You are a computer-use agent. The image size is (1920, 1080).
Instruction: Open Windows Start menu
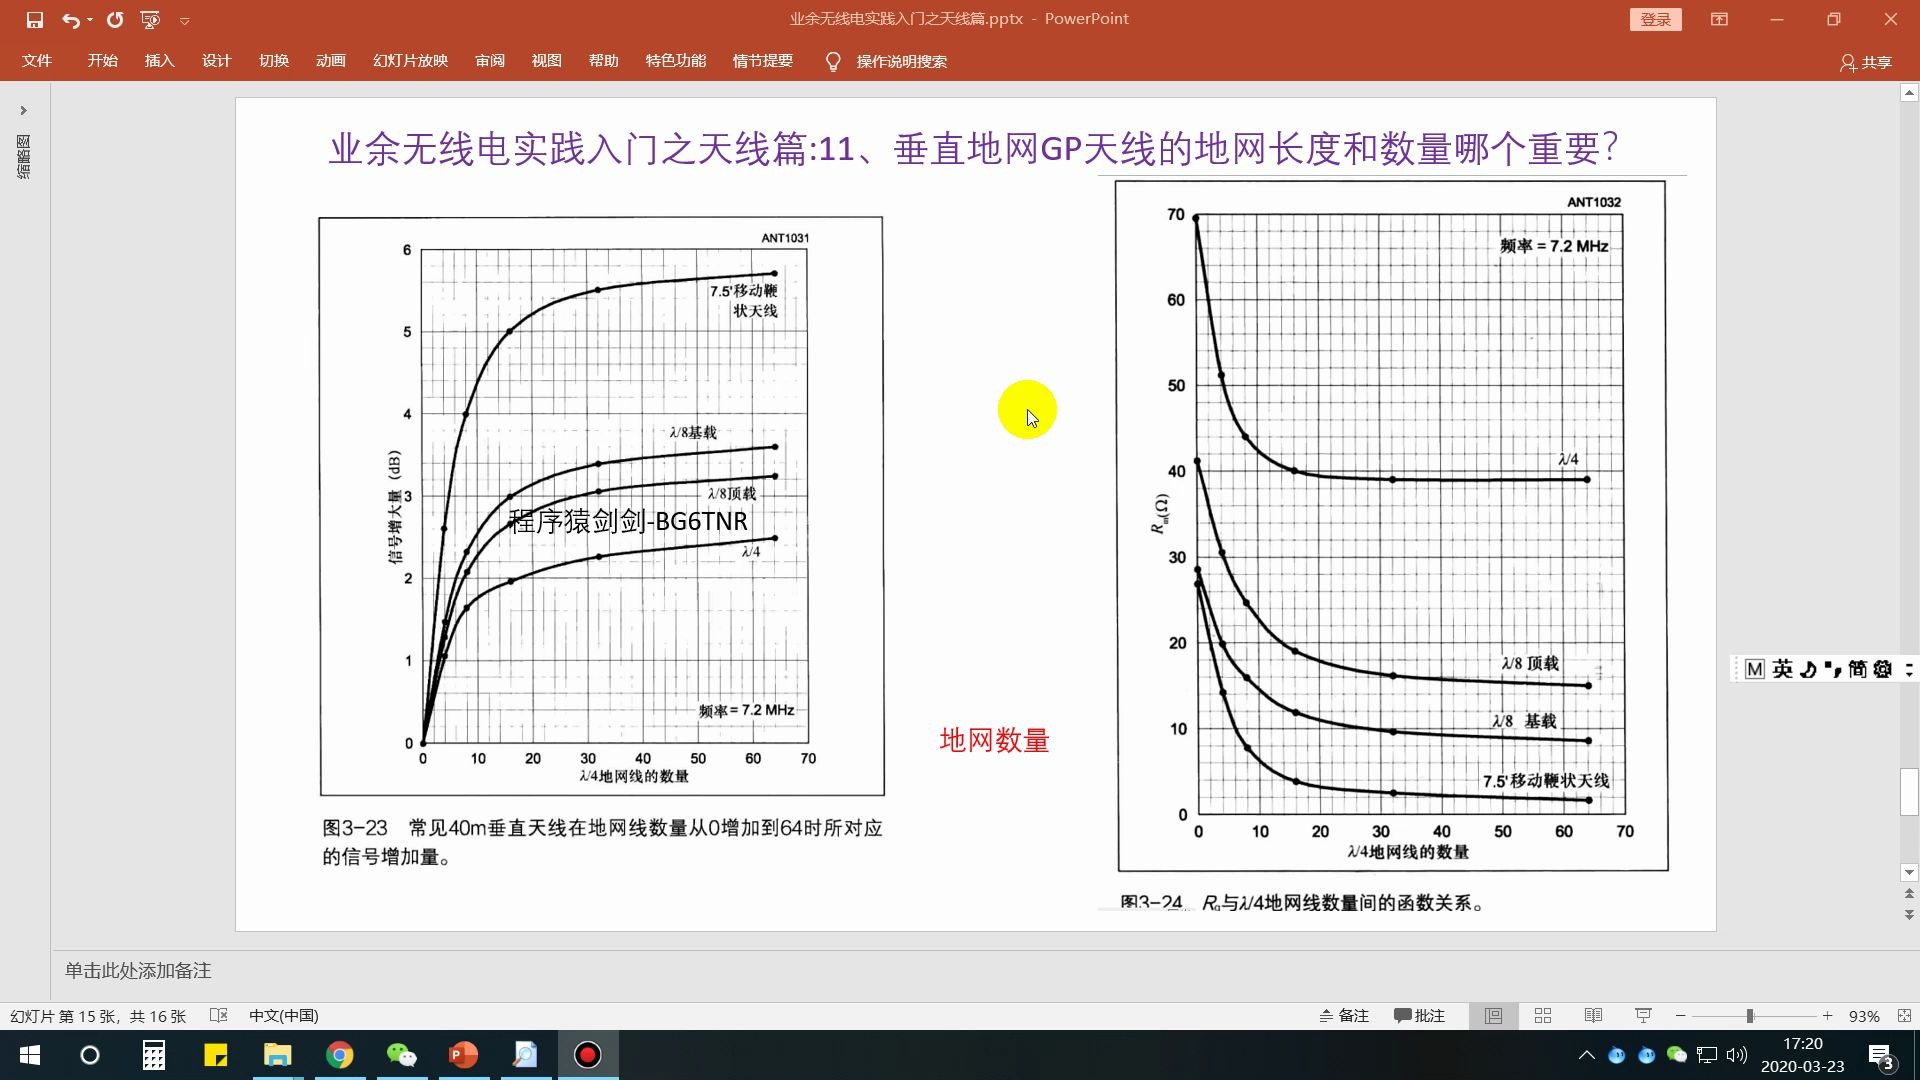pos(30,1055)
